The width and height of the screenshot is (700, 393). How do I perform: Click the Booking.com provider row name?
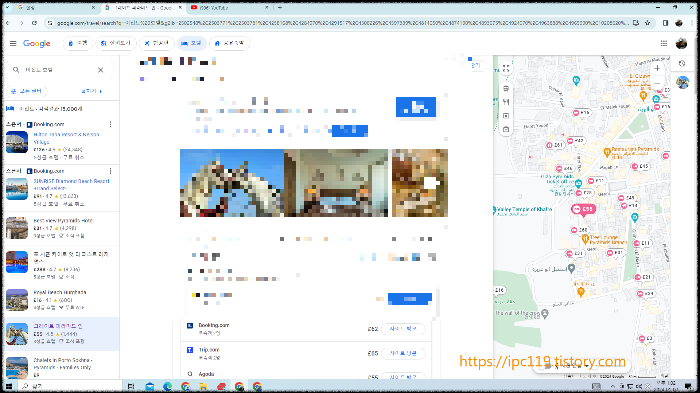tap(214, 325)
